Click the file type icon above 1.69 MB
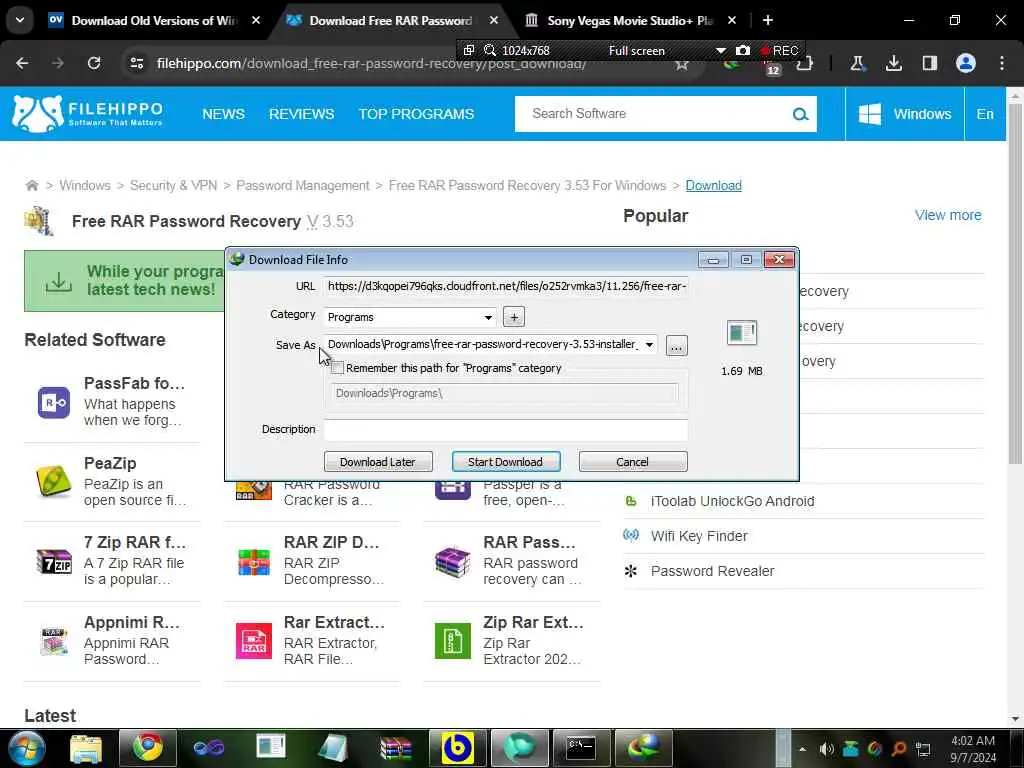Screen dimensions: 1024x768 coord(741,332)
